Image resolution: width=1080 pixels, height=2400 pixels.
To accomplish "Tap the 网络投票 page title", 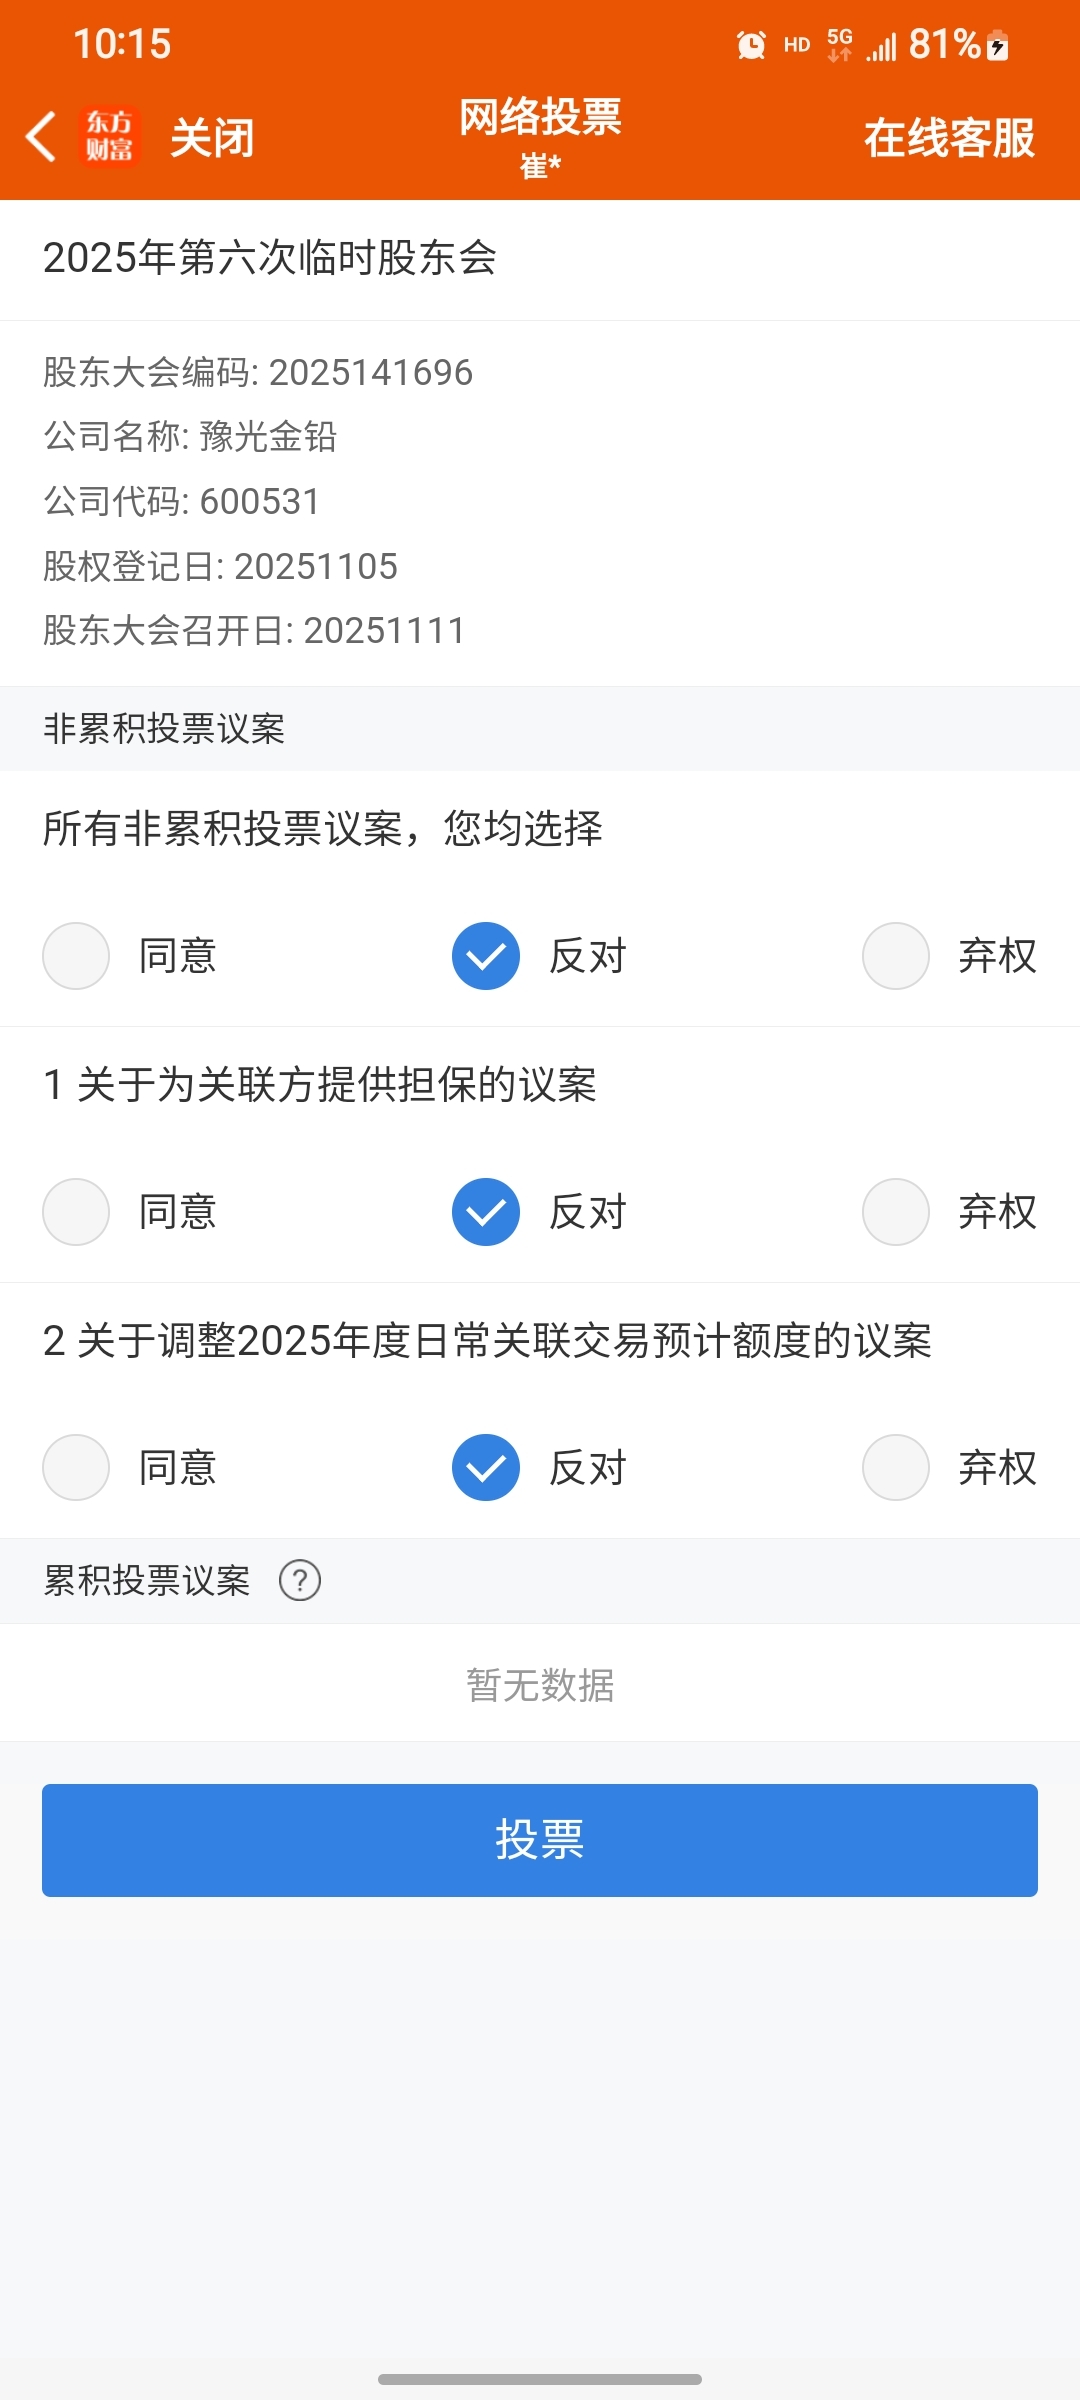I will coord(540,118).
